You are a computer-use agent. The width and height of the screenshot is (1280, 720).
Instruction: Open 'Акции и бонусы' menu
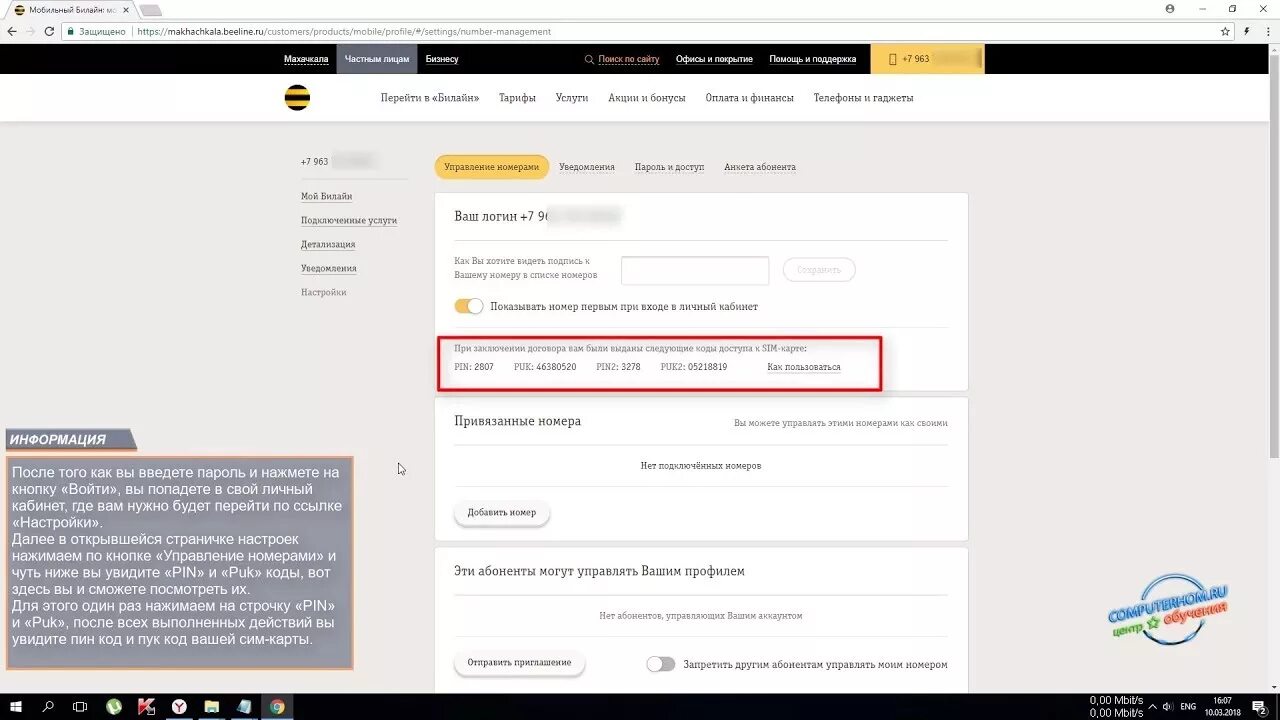[647, 98]
